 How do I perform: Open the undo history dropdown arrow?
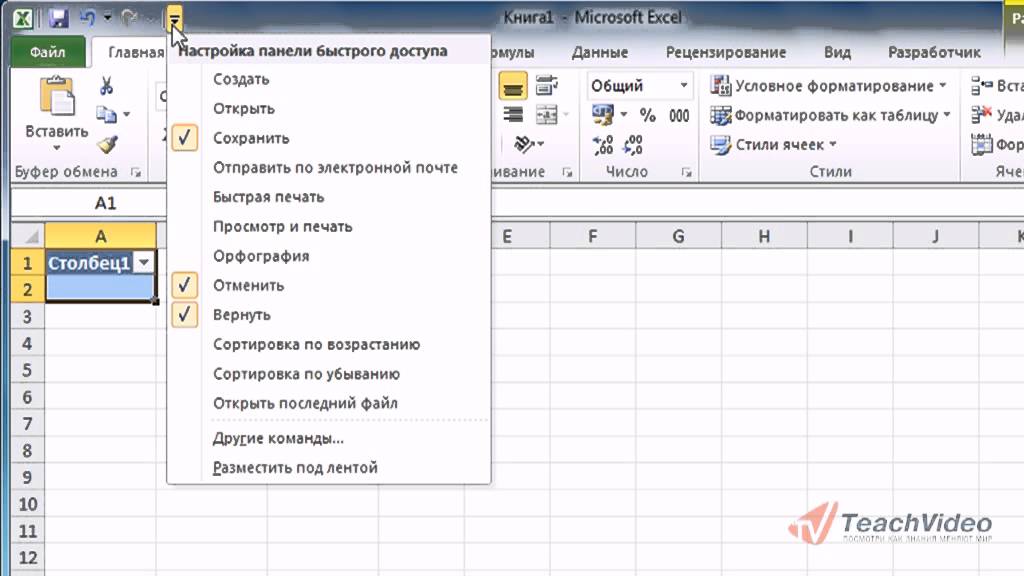pos(108,18)
